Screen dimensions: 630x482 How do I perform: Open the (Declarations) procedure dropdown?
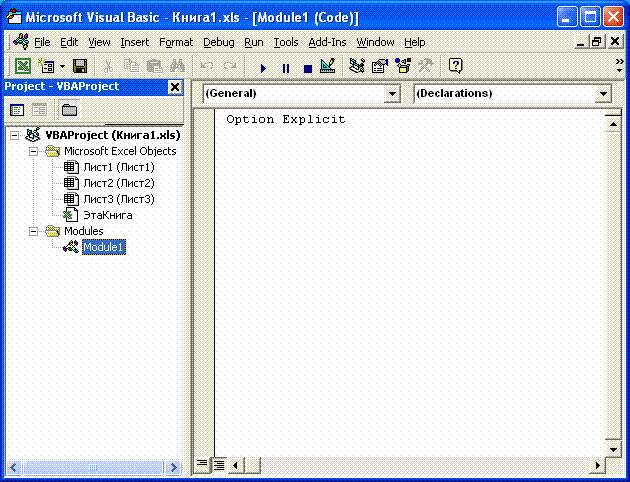tap(603, 94)
